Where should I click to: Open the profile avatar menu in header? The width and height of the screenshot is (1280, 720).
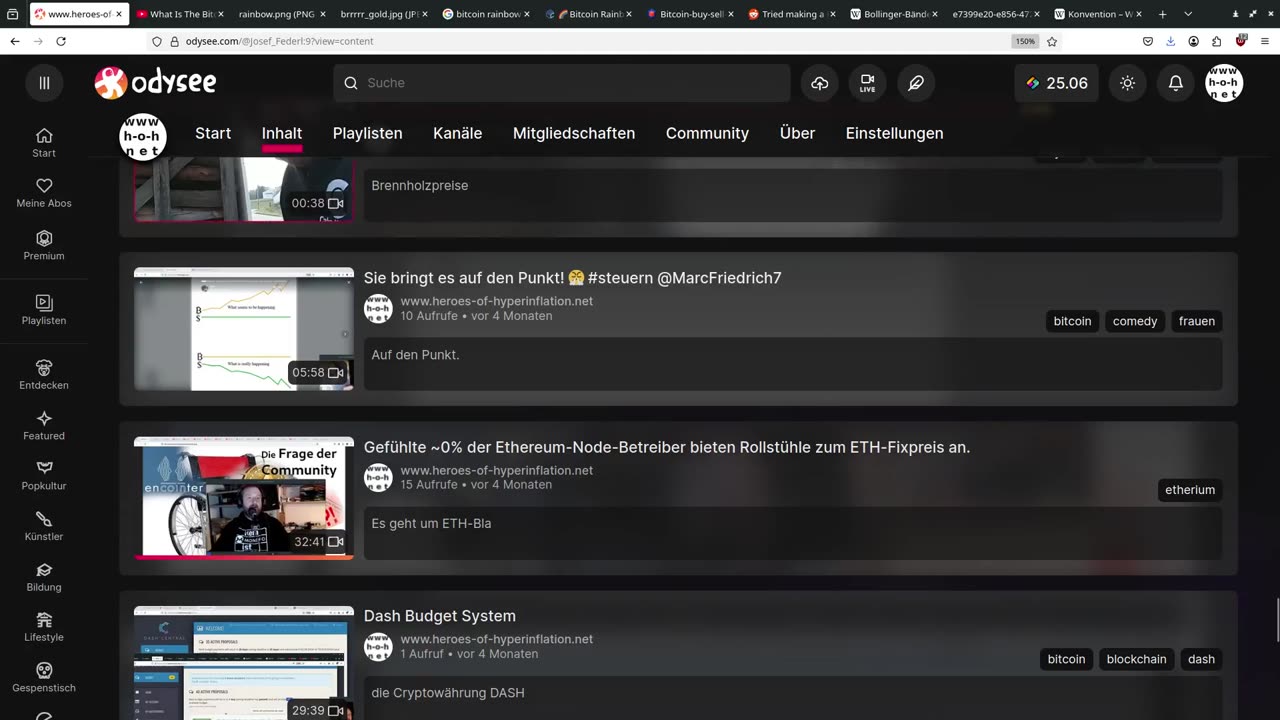tap(1224, 83)
